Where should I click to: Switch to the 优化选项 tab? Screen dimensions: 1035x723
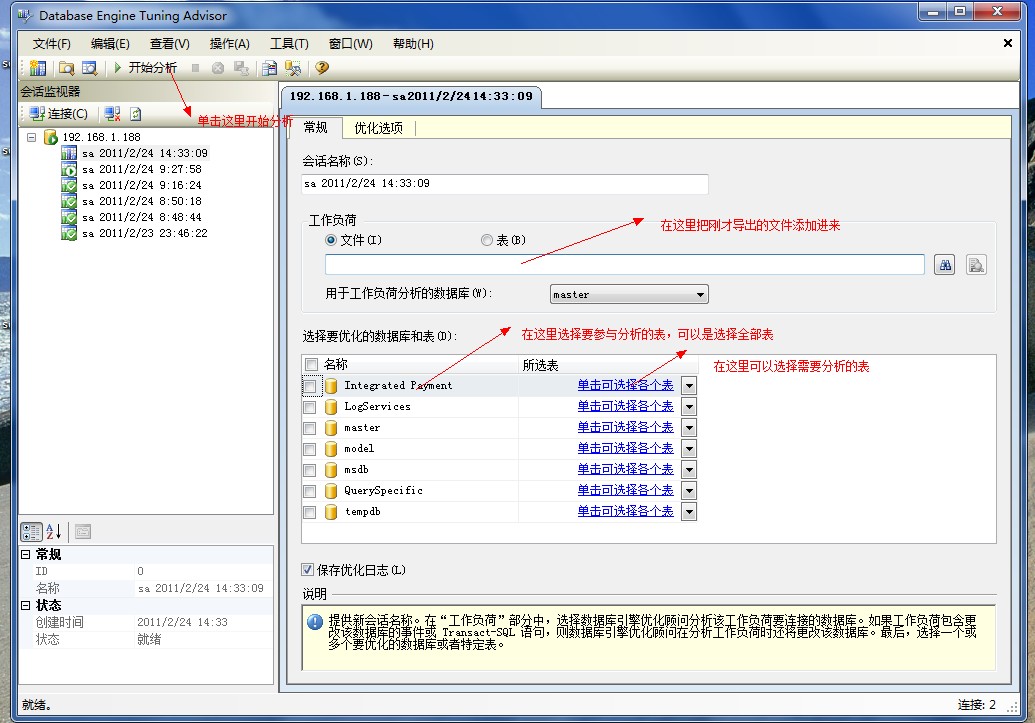[378, 128]
